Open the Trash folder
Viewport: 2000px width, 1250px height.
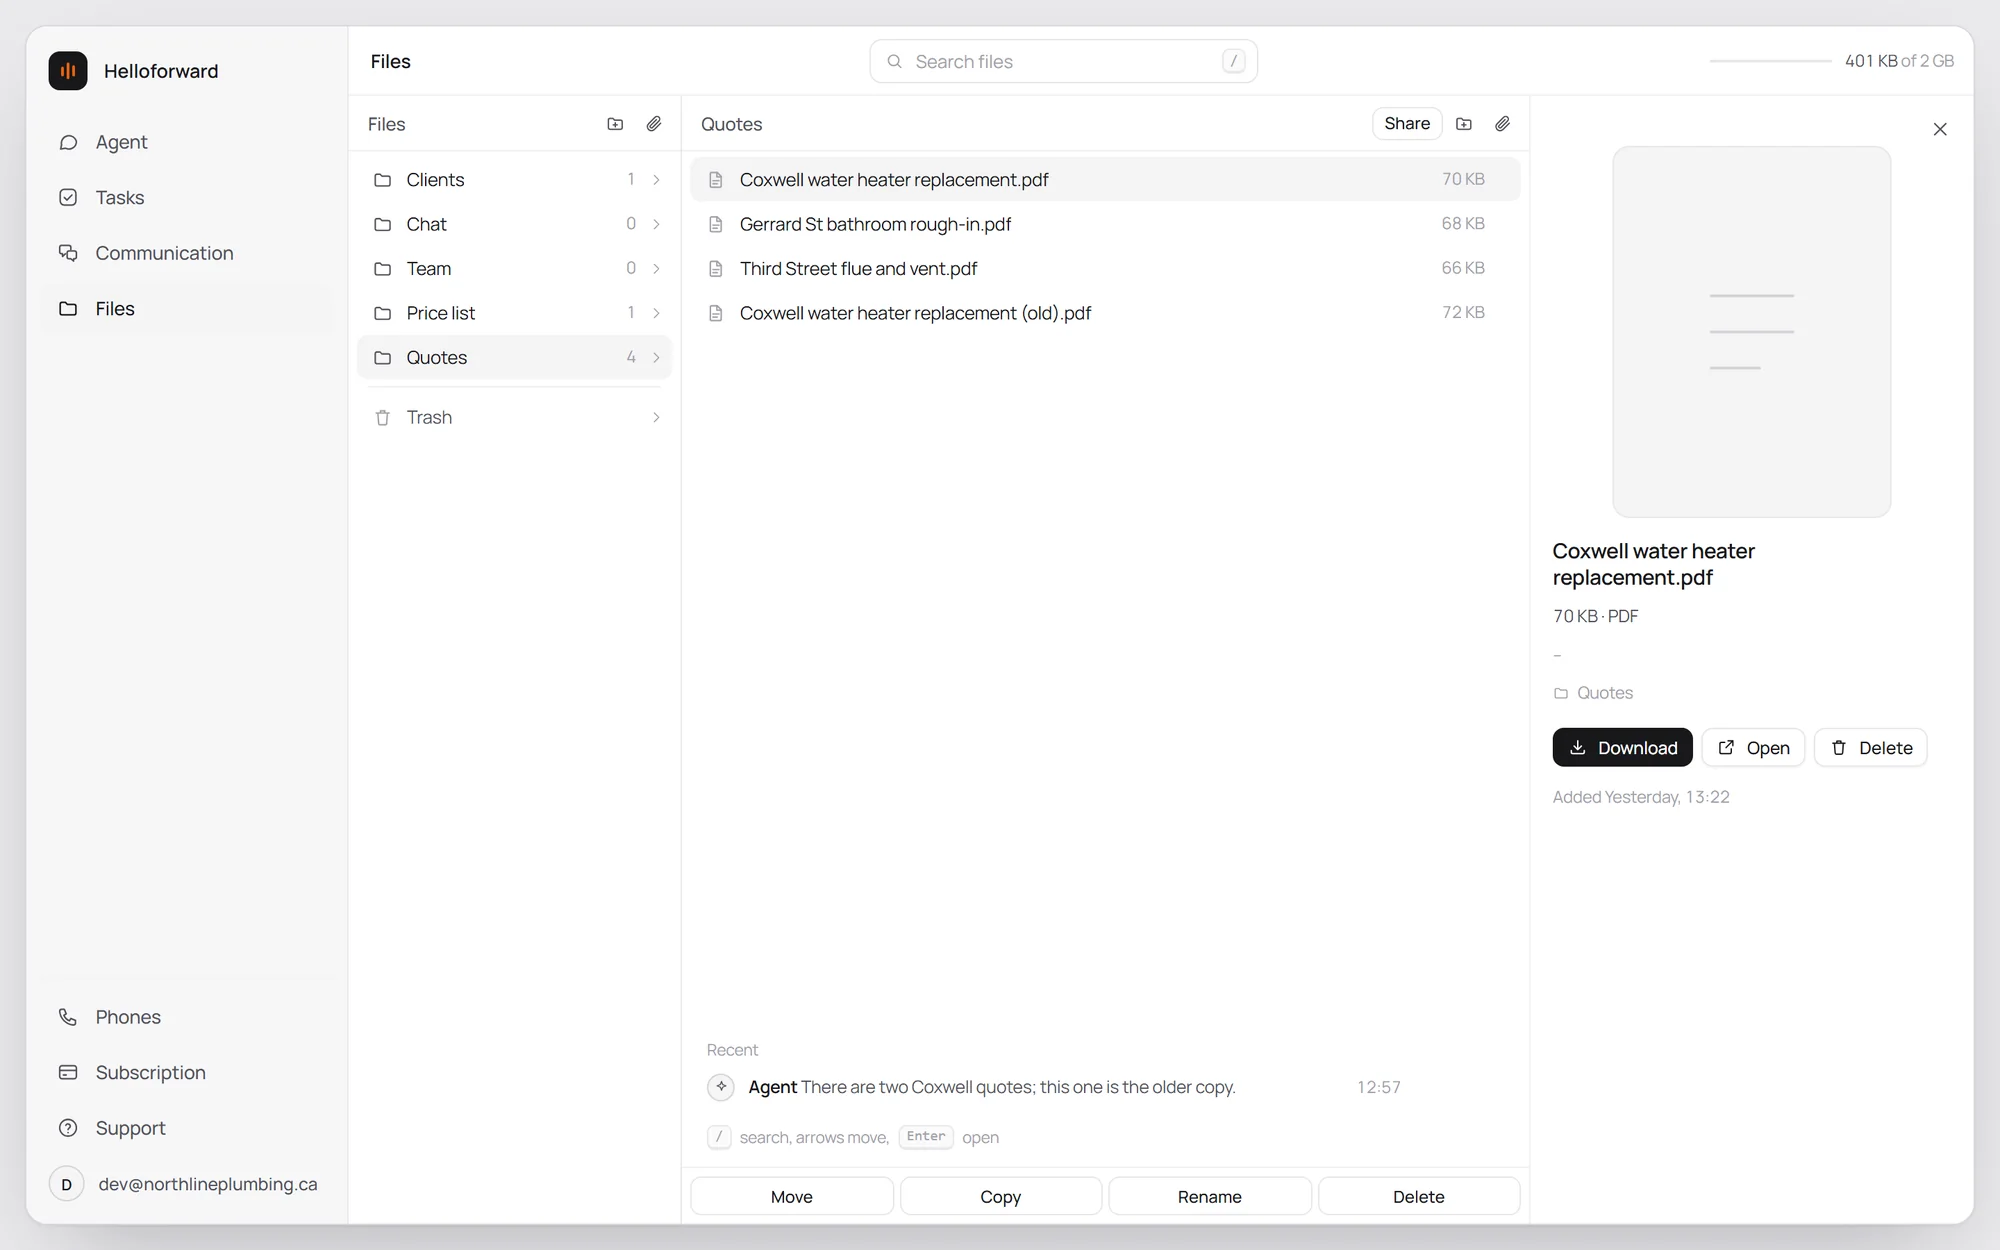coord(514,417)
